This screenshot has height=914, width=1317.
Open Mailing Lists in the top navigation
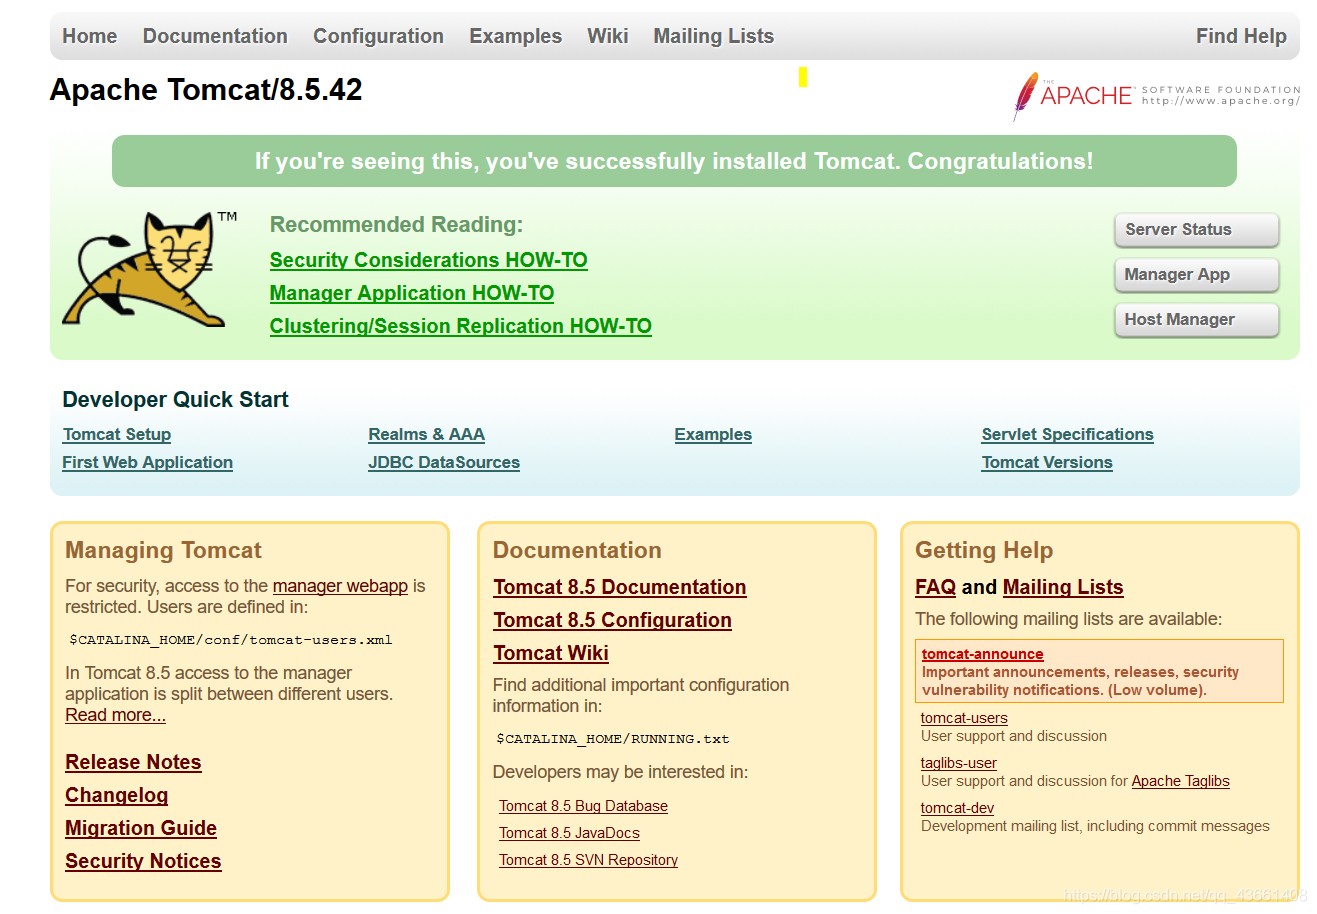click(x=714, y=36)
